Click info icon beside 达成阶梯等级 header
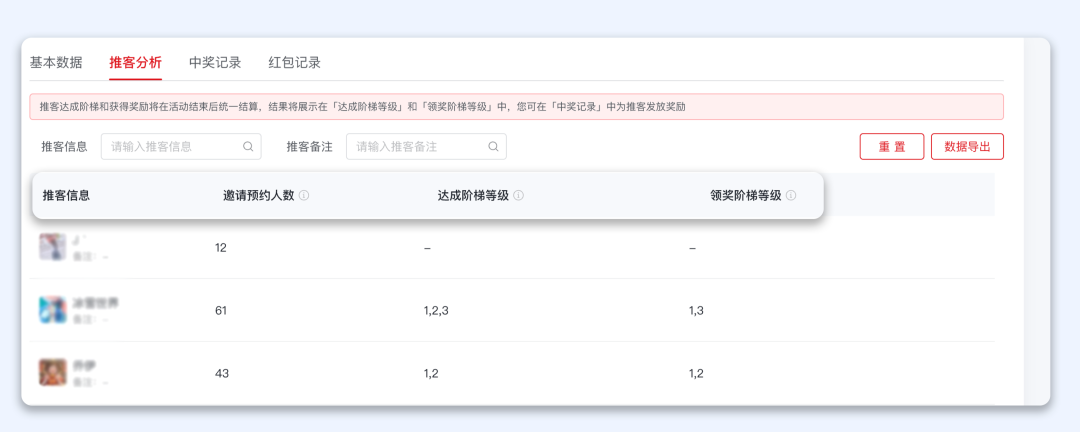 pyautogui.click(x=519, y=196)
